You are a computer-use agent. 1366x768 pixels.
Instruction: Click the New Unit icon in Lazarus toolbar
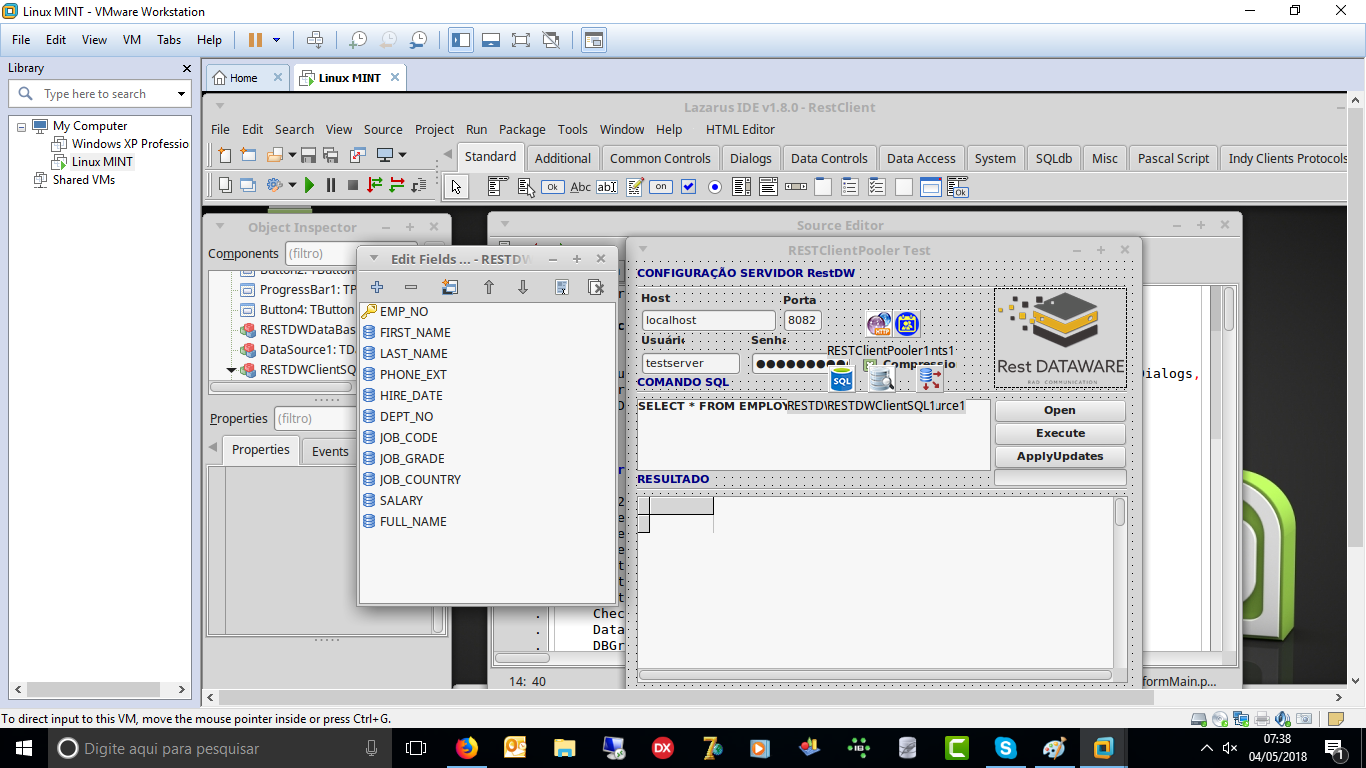click(225, 155)
